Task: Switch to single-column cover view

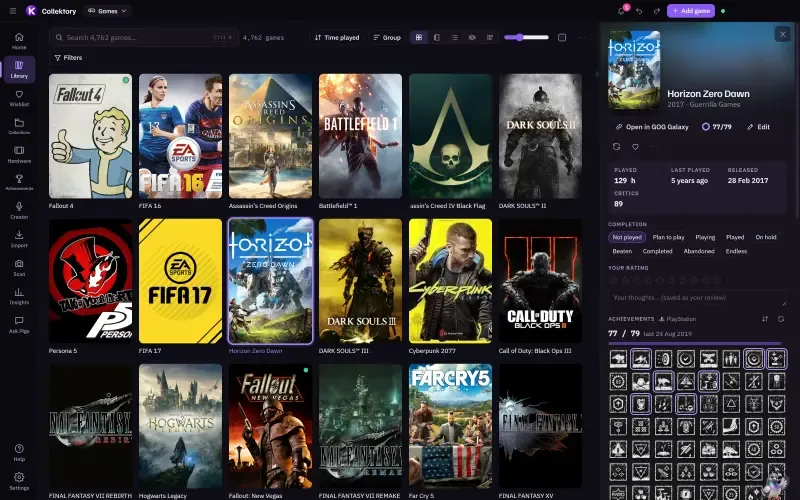Action: click(437, 37)
